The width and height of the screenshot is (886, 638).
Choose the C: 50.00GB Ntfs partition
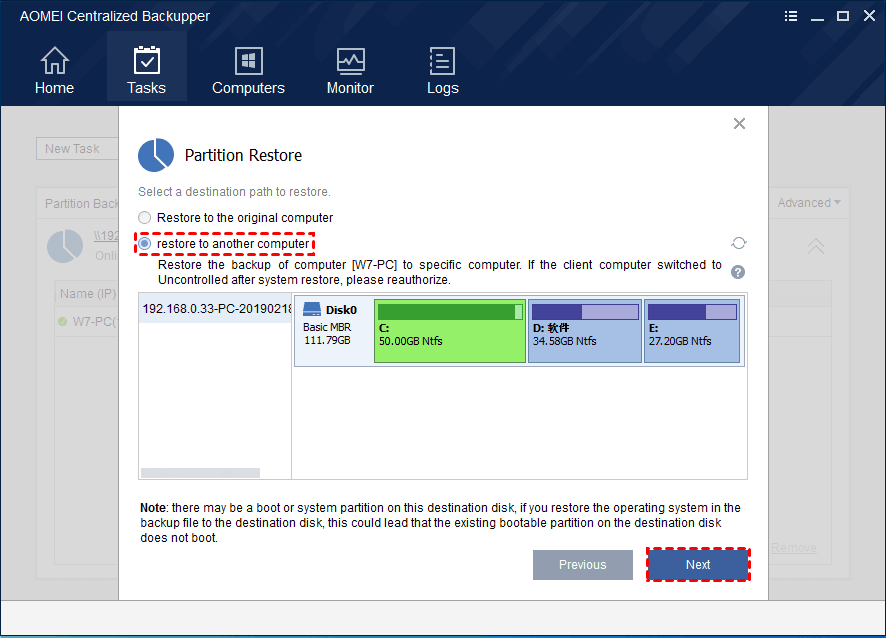[450, 331]
